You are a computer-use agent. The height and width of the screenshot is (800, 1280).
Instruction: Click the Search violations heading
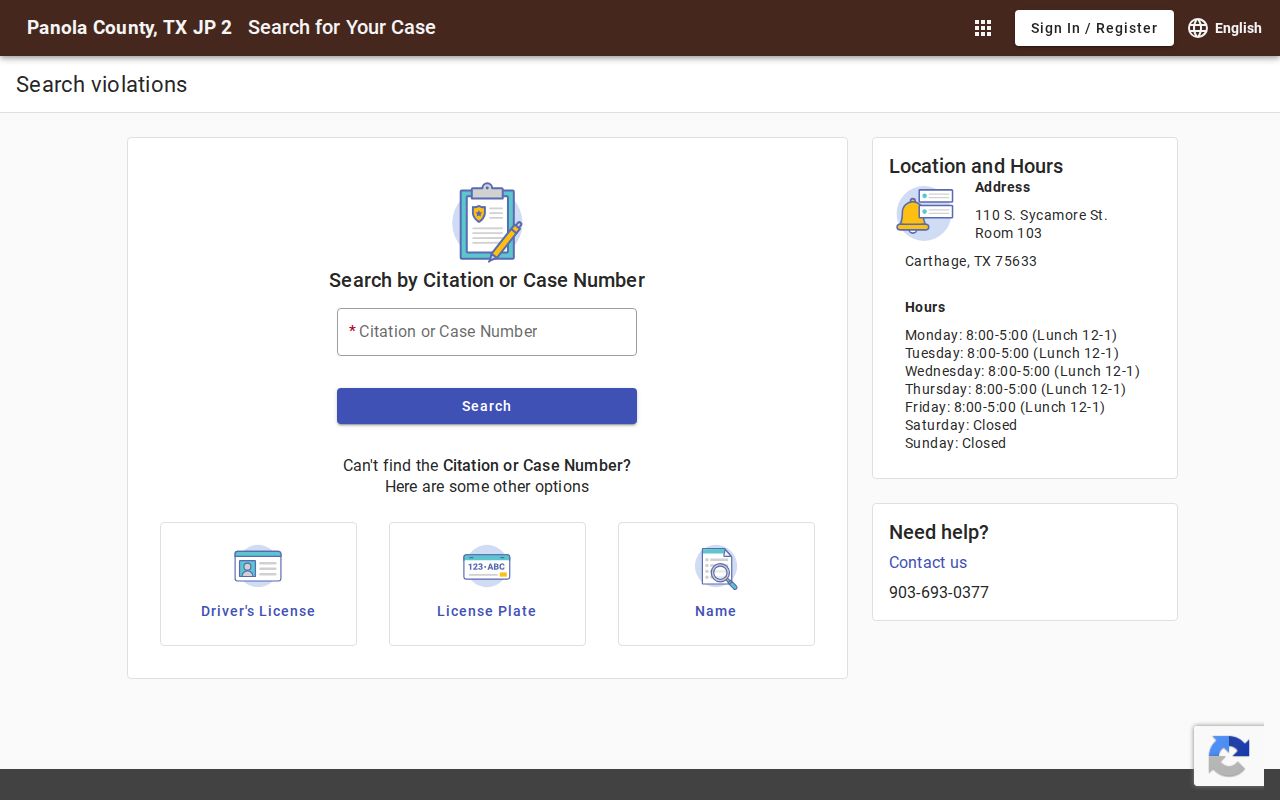[x=102, y=84]
